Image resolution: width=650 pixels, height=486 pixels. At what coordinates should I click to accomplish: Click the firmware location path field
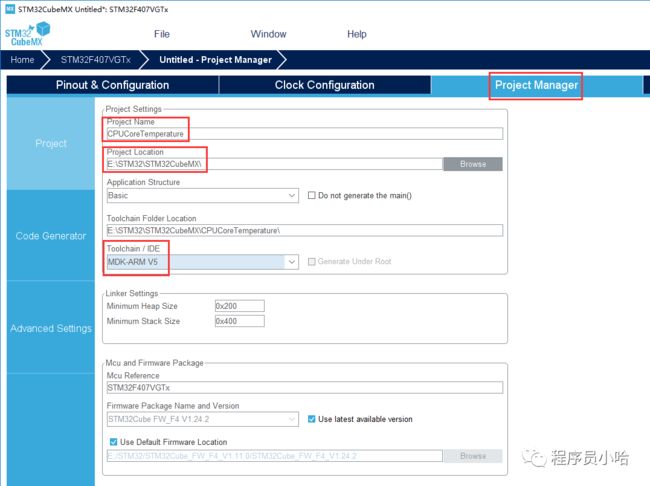[x=274, y=456]
